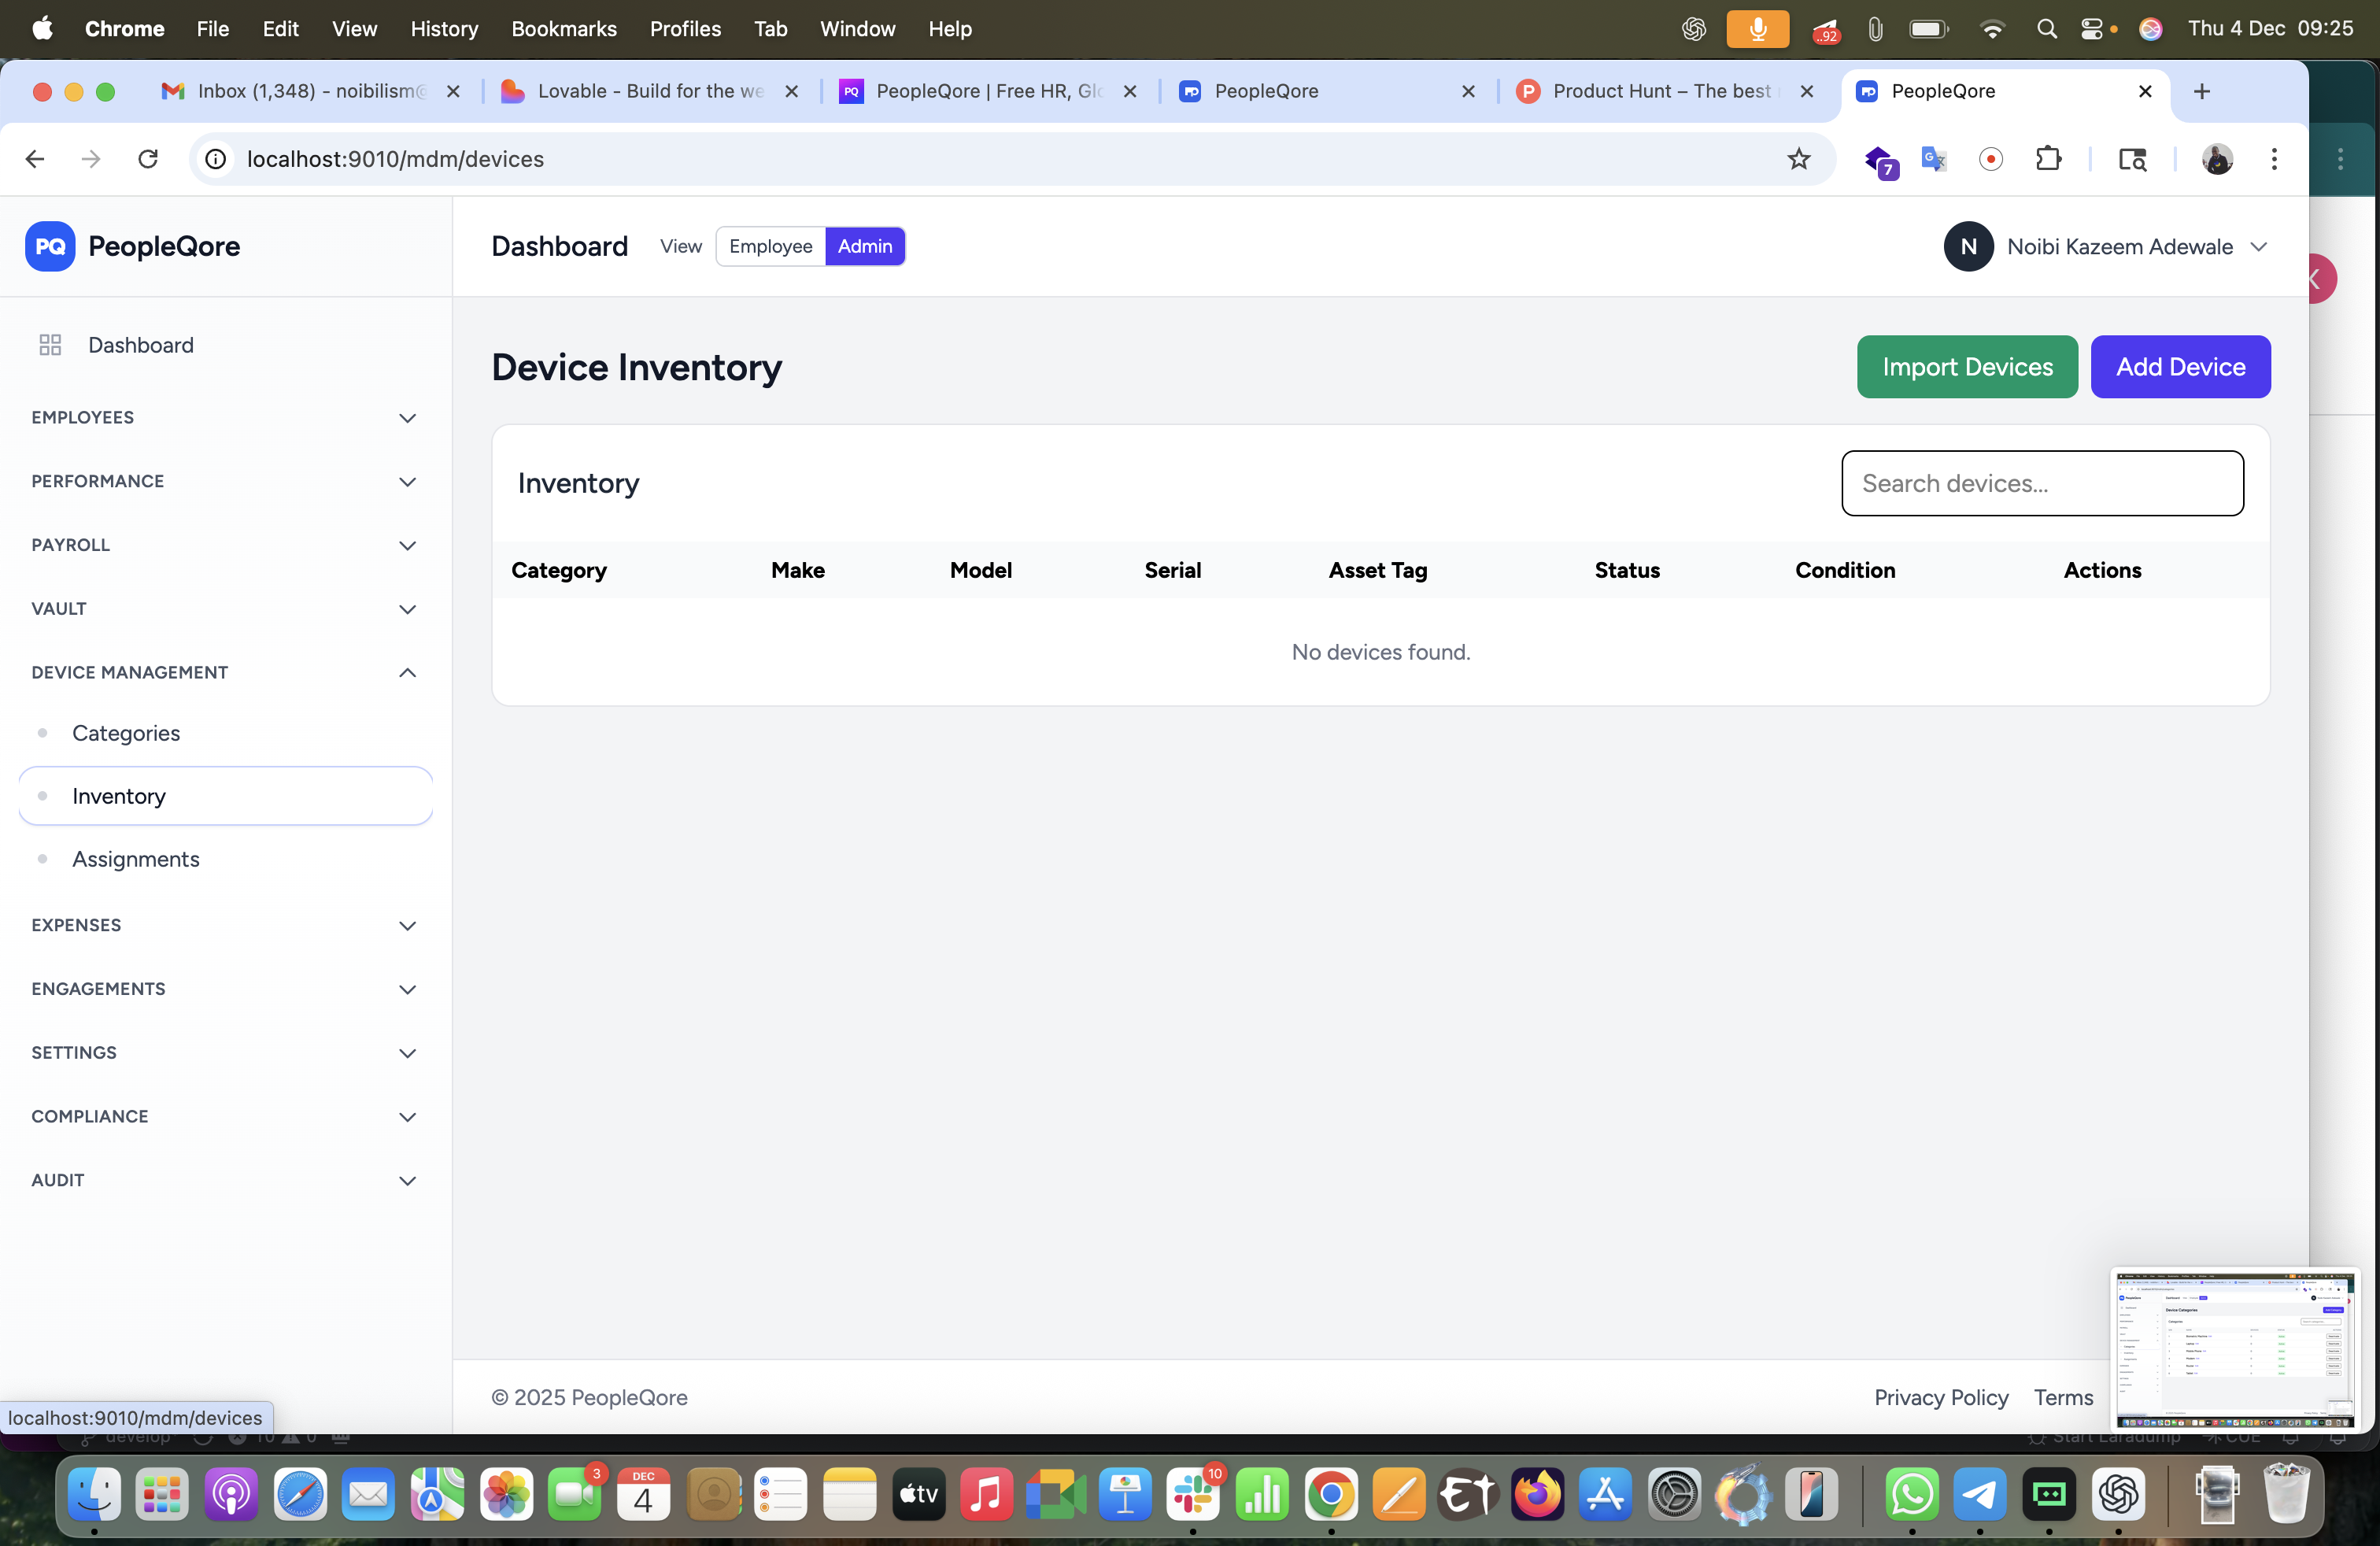Open Slack from the dock
Viewport: 2380px width, 1546px height.
[x=1193, y=1495]
